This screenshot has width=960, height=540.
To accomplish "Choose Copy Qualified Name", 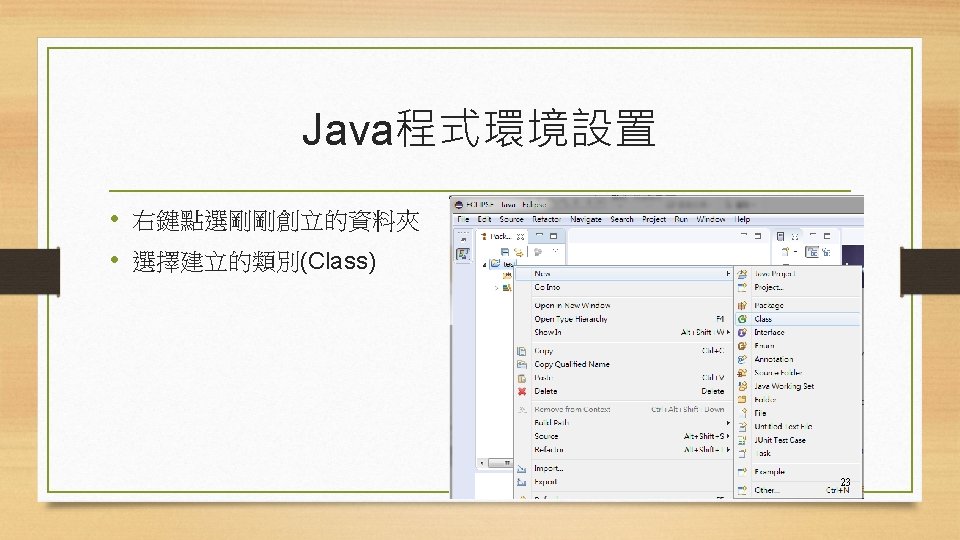I will (623, 364).
